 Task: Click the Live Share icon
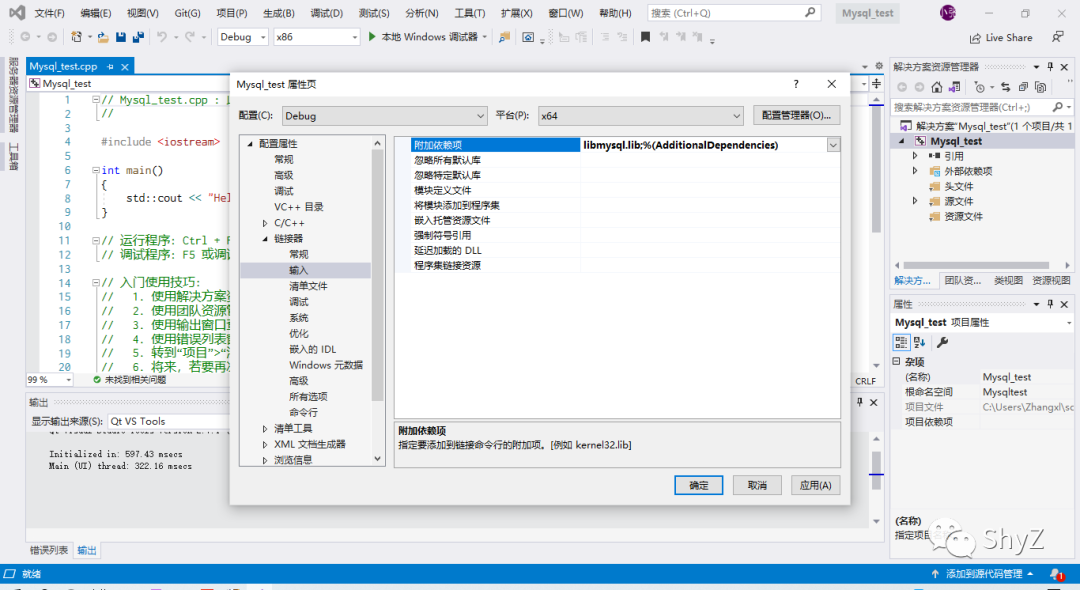(x=975, y=38)
